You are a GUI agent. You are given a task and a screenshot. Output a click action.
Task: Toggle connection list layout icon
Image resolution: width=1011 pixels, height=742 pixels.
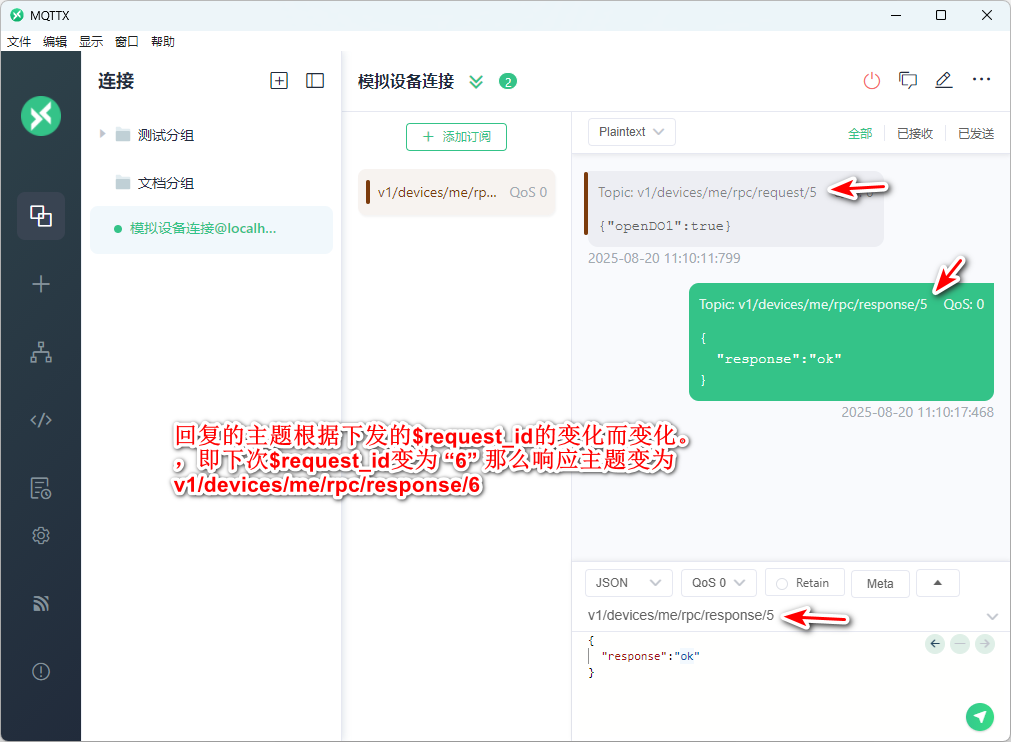coord(315,81)
